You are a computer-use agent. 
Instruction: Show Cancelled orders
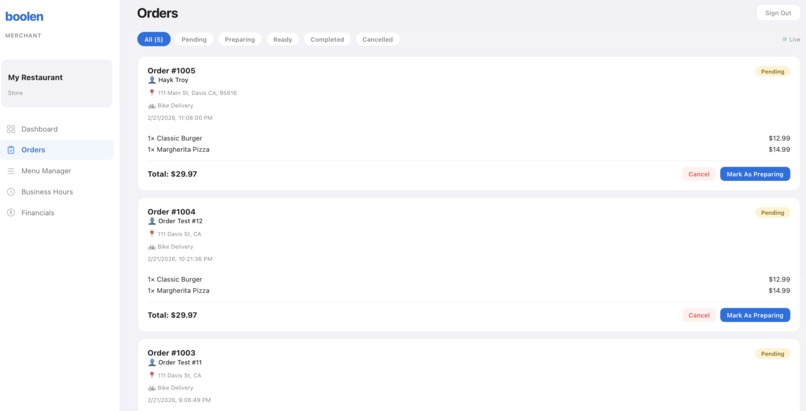coord(377,40)
